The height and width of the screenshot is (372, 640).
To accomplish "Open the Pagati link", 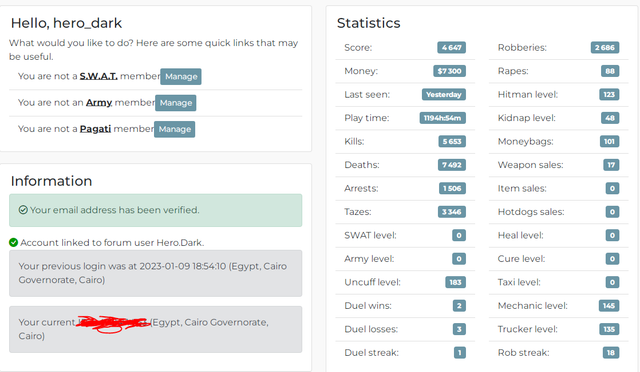I will (x=95, y=129).
